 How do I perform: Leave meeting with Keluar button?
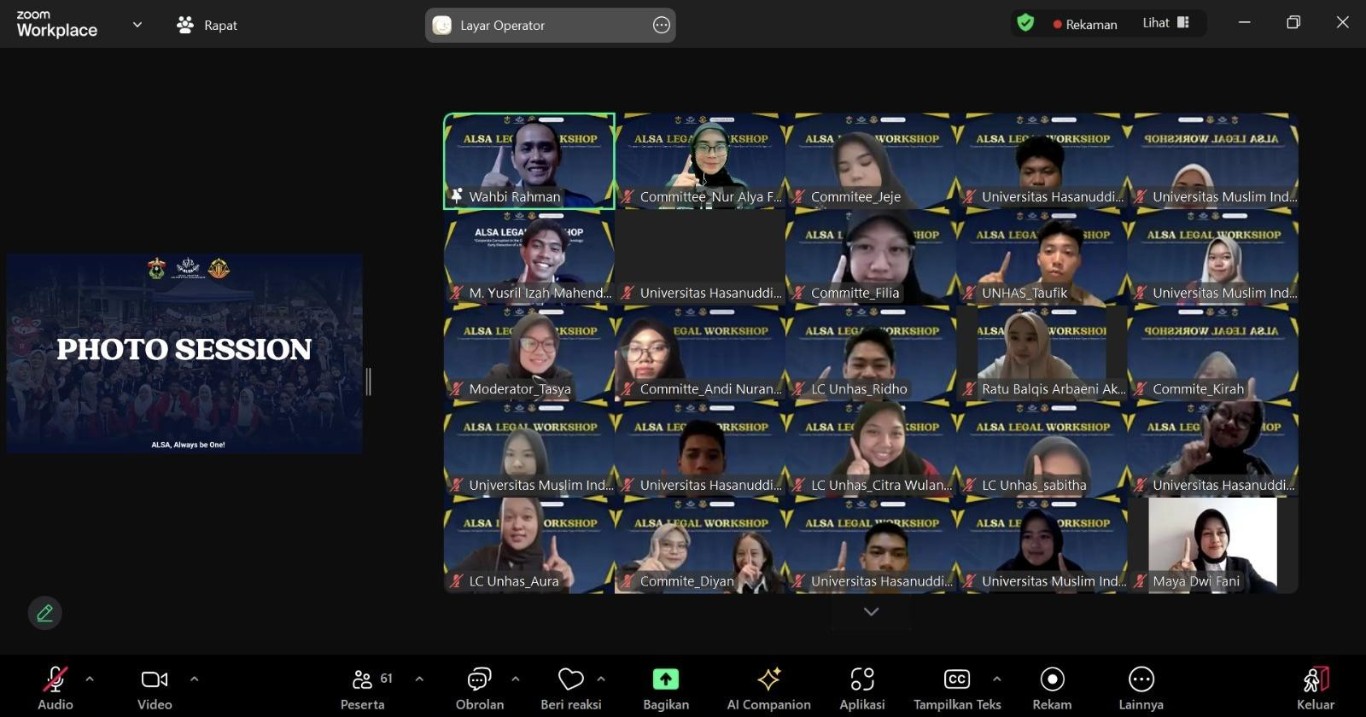tap(1316, 688)
